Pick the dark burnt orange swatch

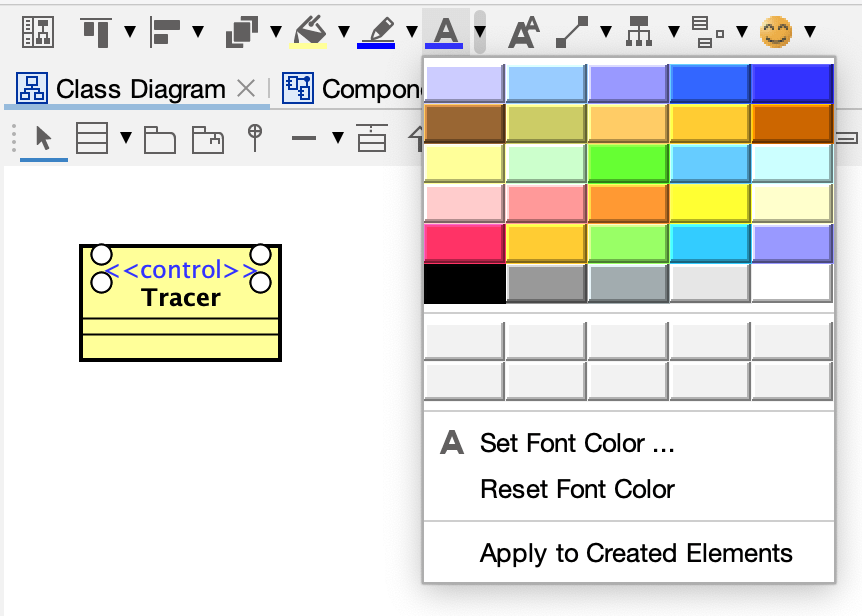792,123
